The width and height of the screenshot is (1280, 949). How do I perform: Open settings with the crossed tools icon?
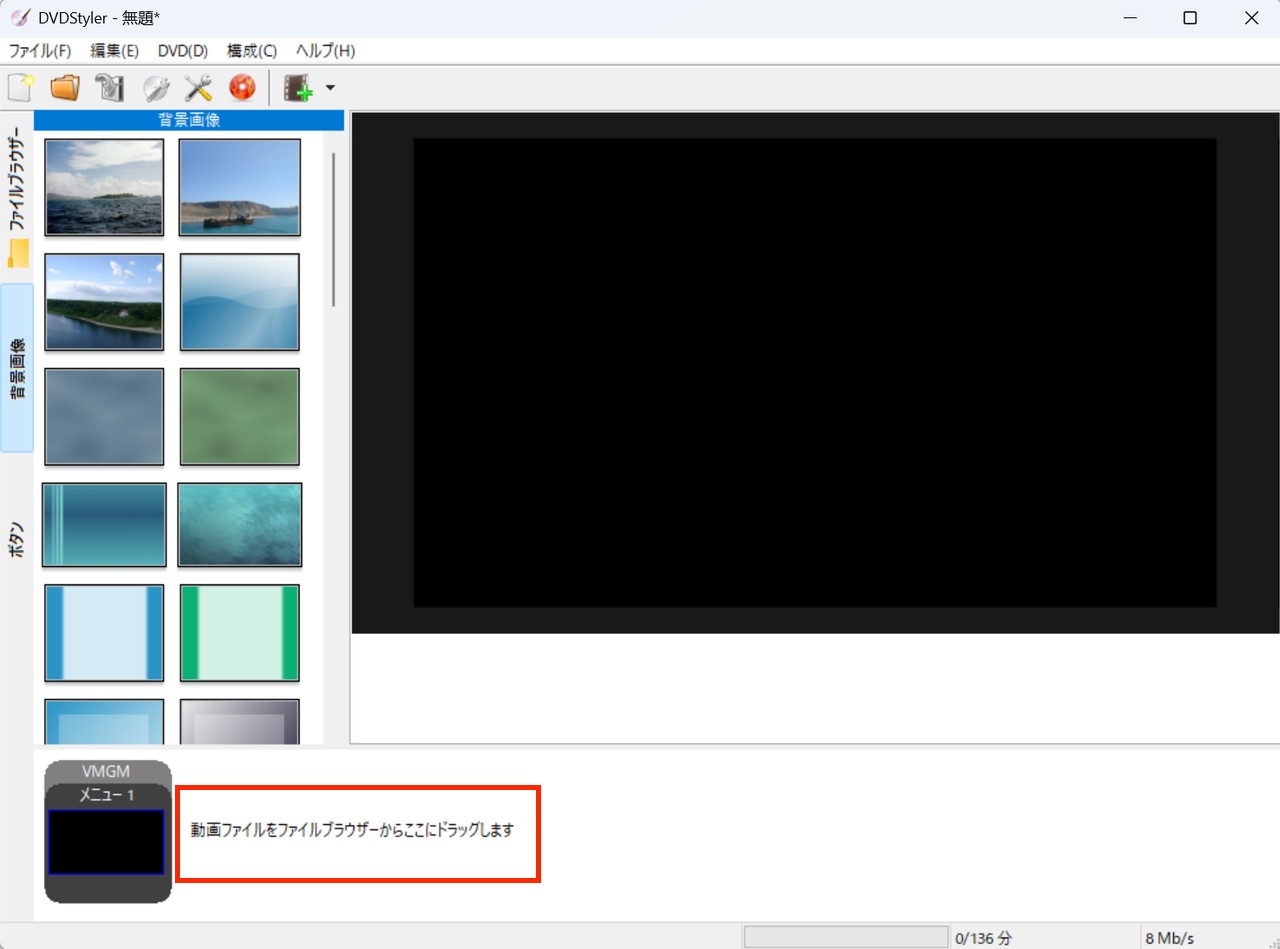pyautogui.click(x=199, y=88)
